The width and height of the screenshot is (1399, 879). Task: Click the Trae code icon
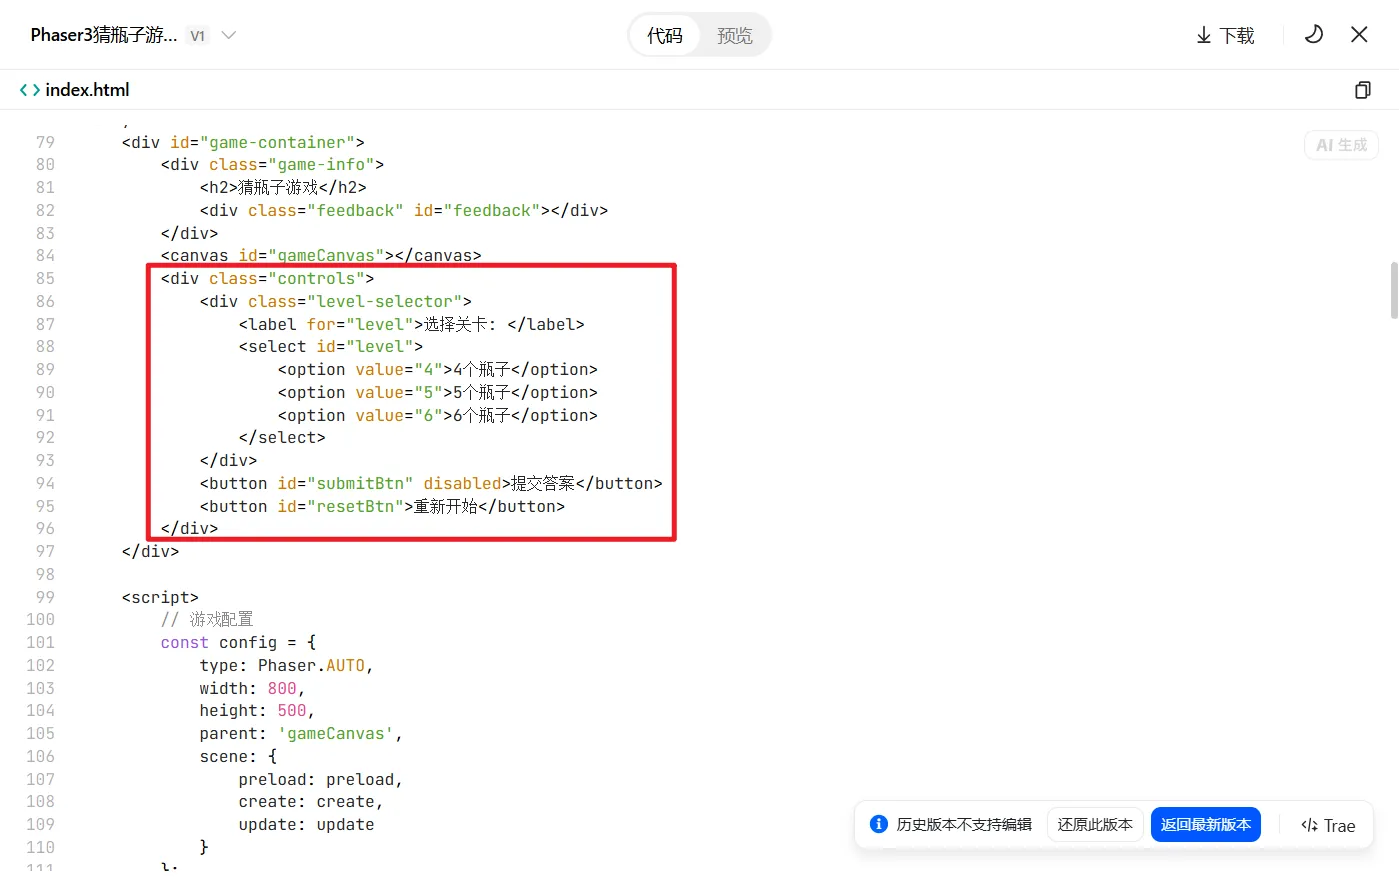[x=1309, y=825]
